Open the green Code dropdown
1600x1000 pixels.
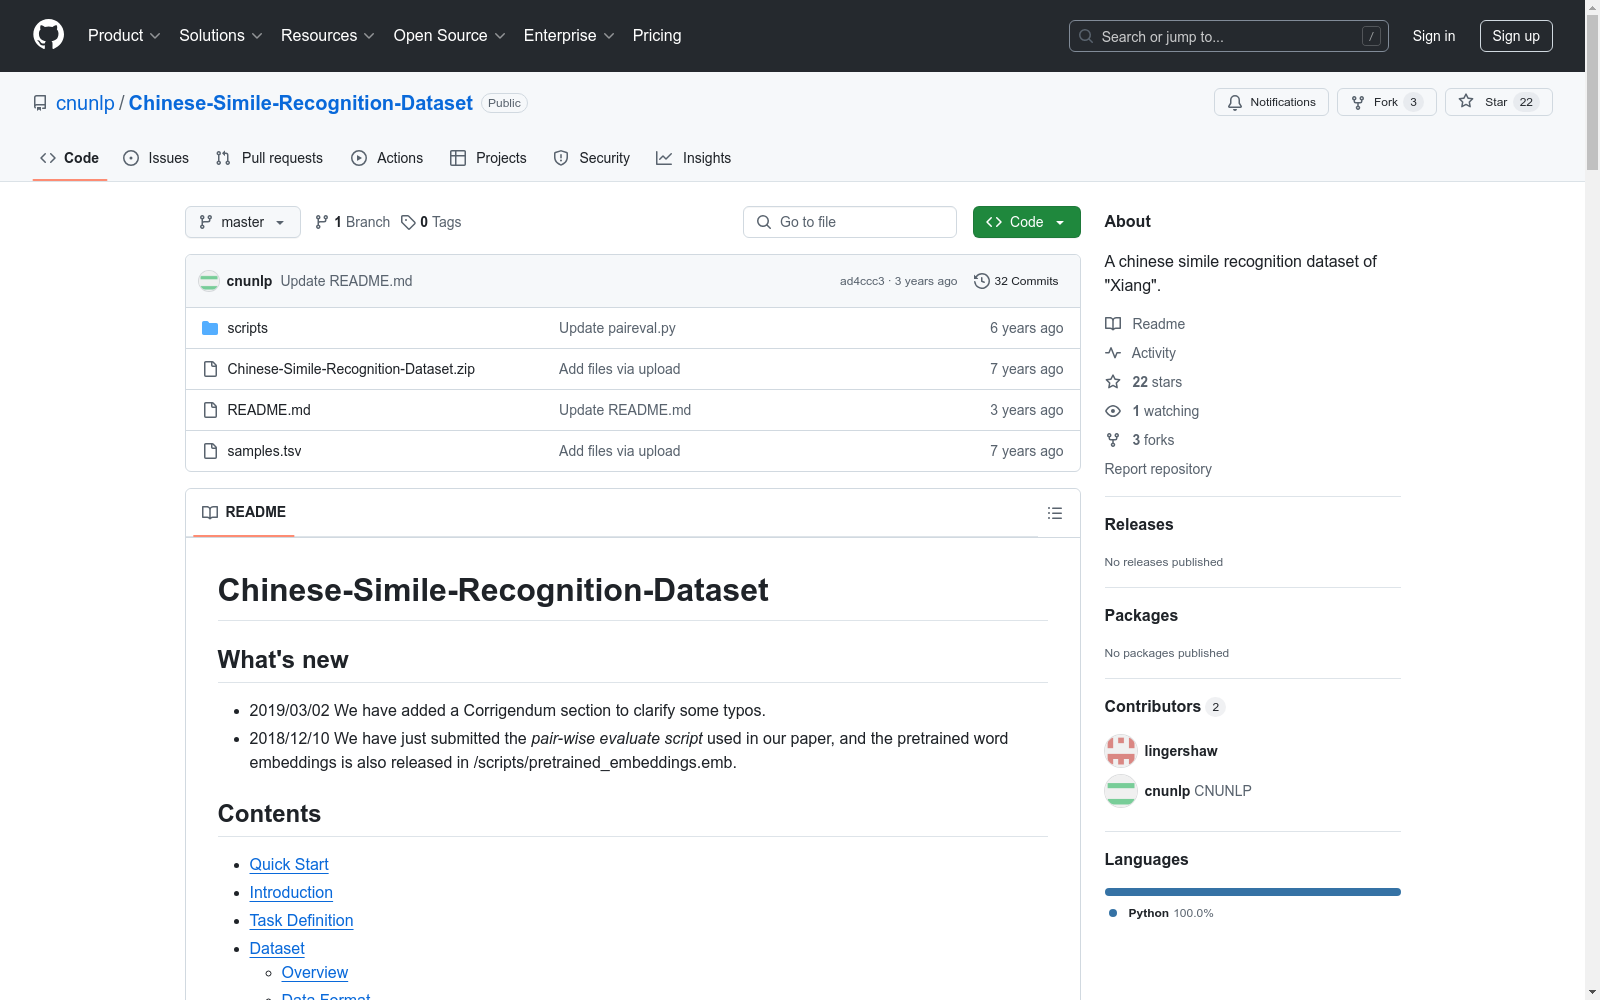pyautogui.click(x=1026, y=222)
